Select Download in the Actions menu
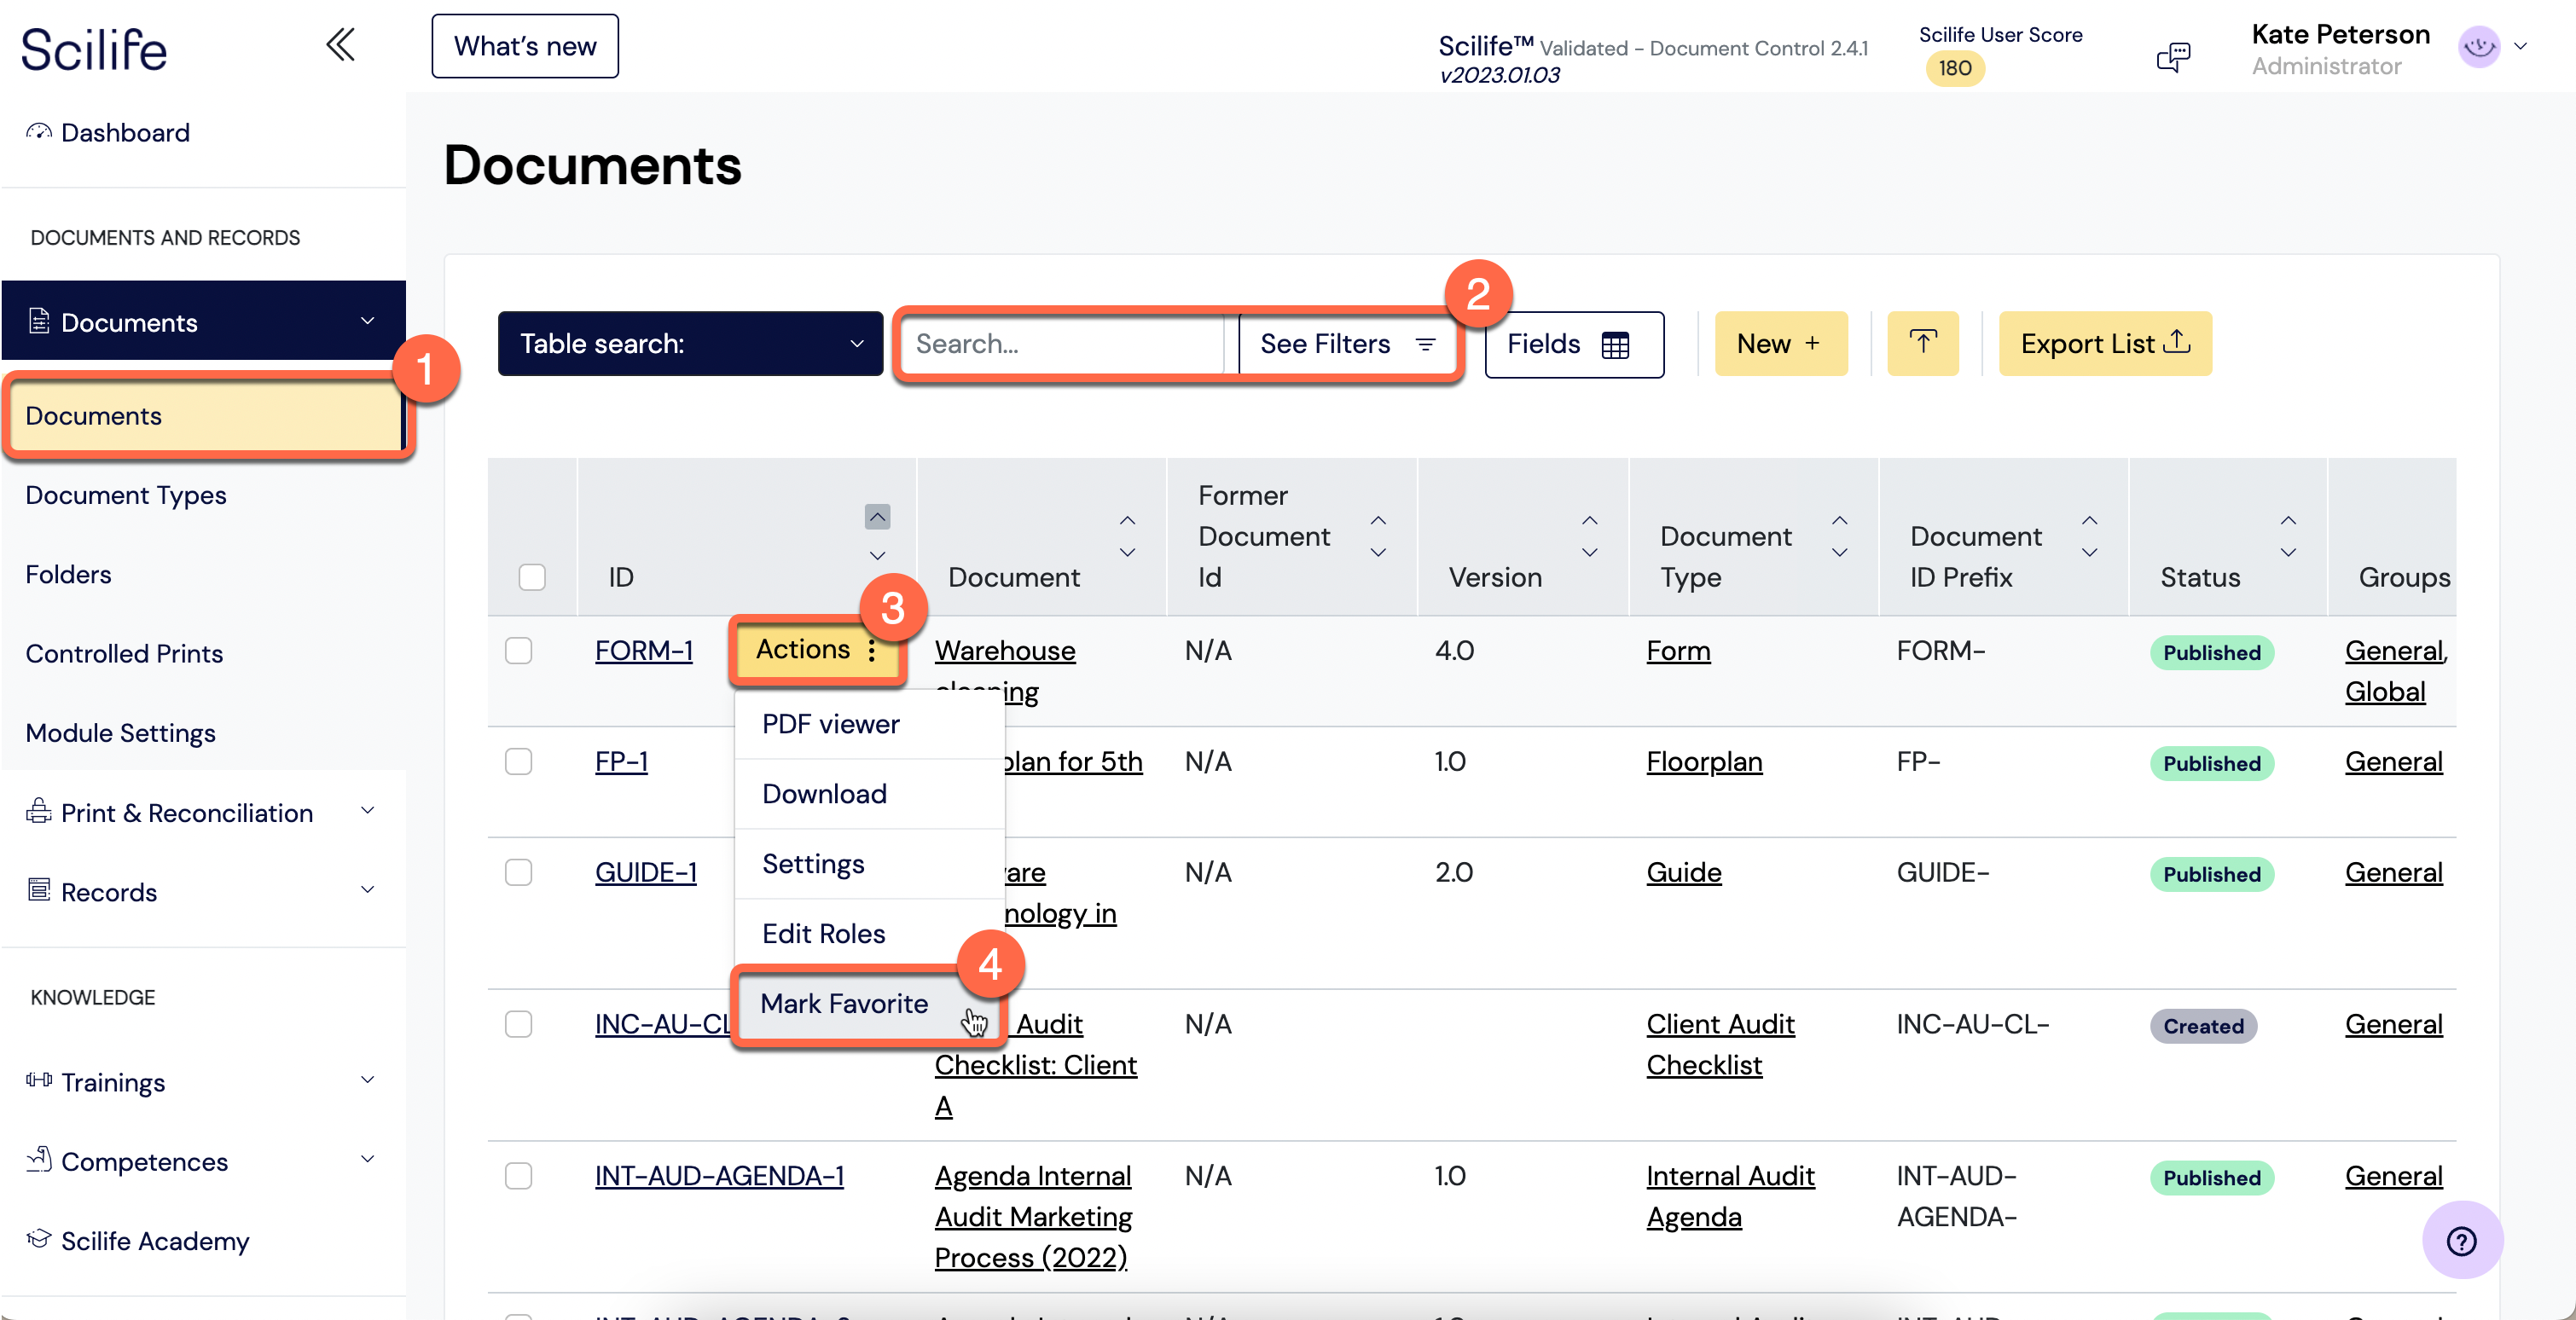The height and width of the screenshot is (1320, 2576). [x=824, y=793]
